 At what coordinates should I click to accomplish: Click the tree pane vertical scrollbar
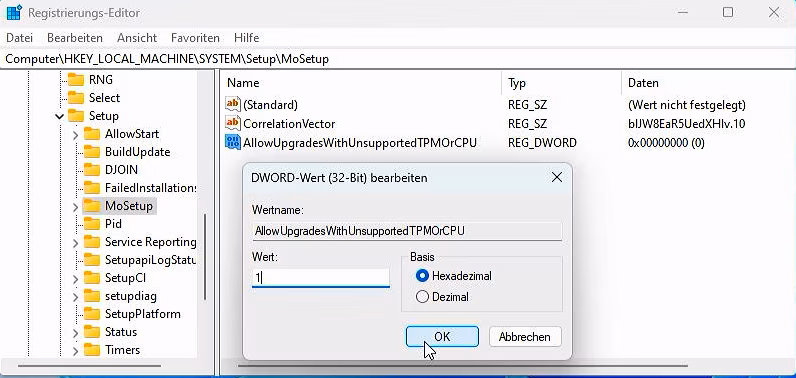205,257
